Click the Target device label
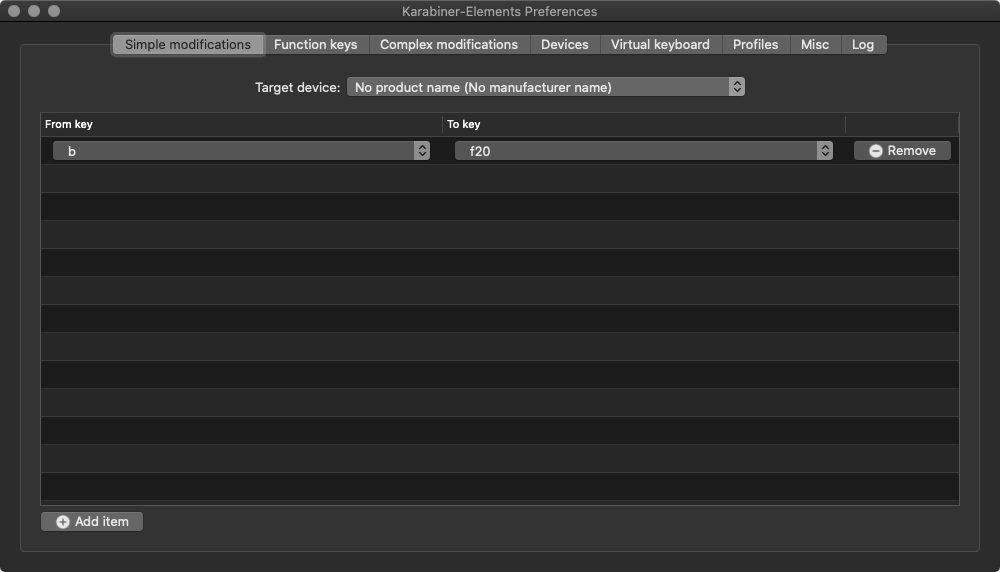The image size is (1000, 572). click(298, 87)
